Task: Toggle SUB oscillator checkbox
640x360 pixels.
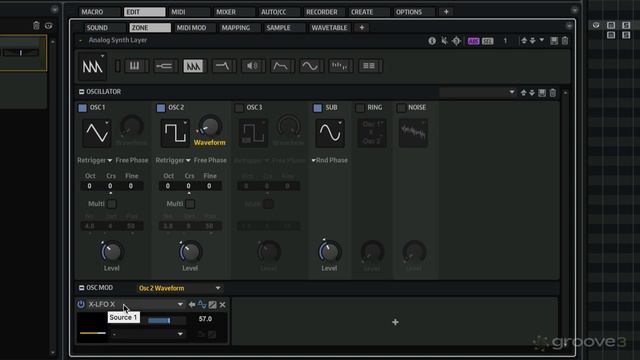Action: click(318, 108)
